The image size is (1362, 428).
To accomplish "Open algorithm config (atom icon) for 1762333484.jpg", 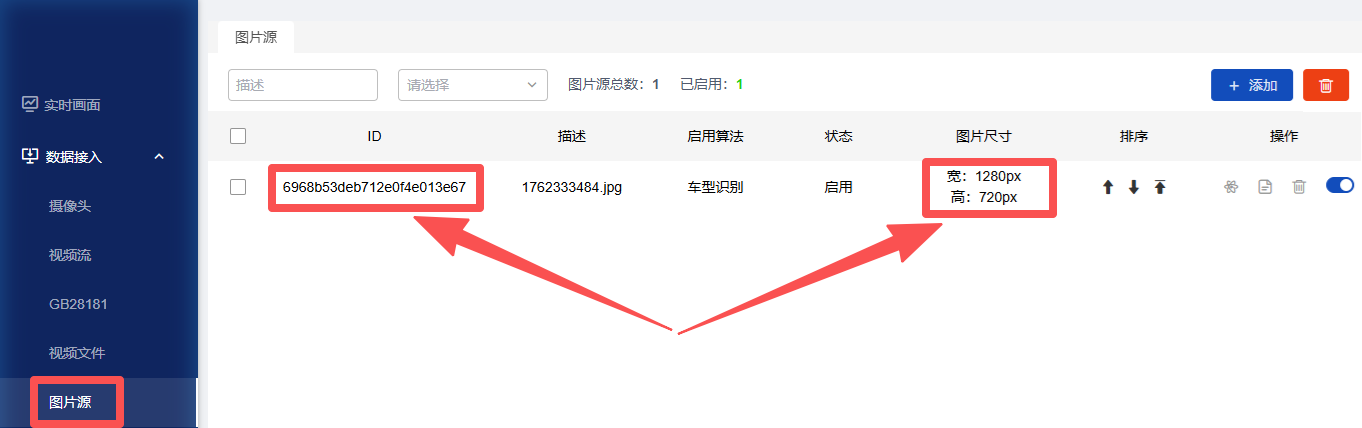I will [1231, 186].
